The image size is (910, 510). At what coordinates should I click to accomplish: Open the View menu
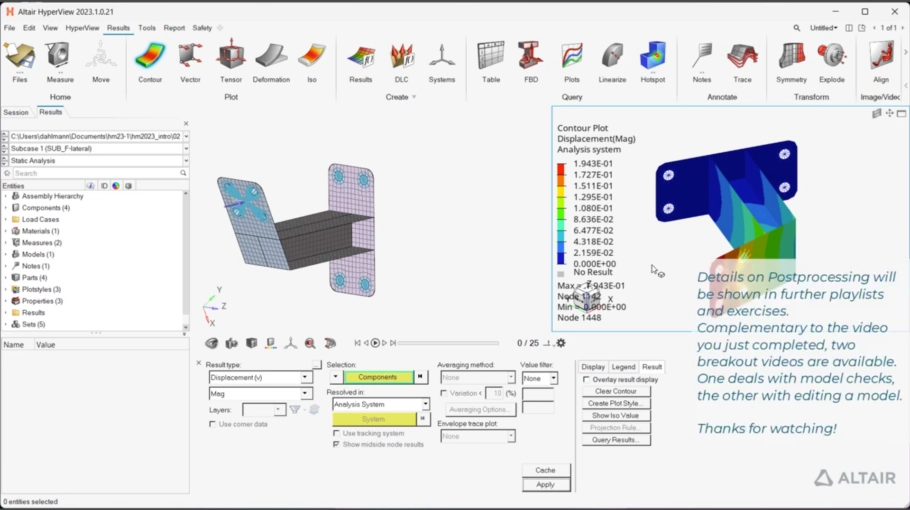click(x=50, y=28)
